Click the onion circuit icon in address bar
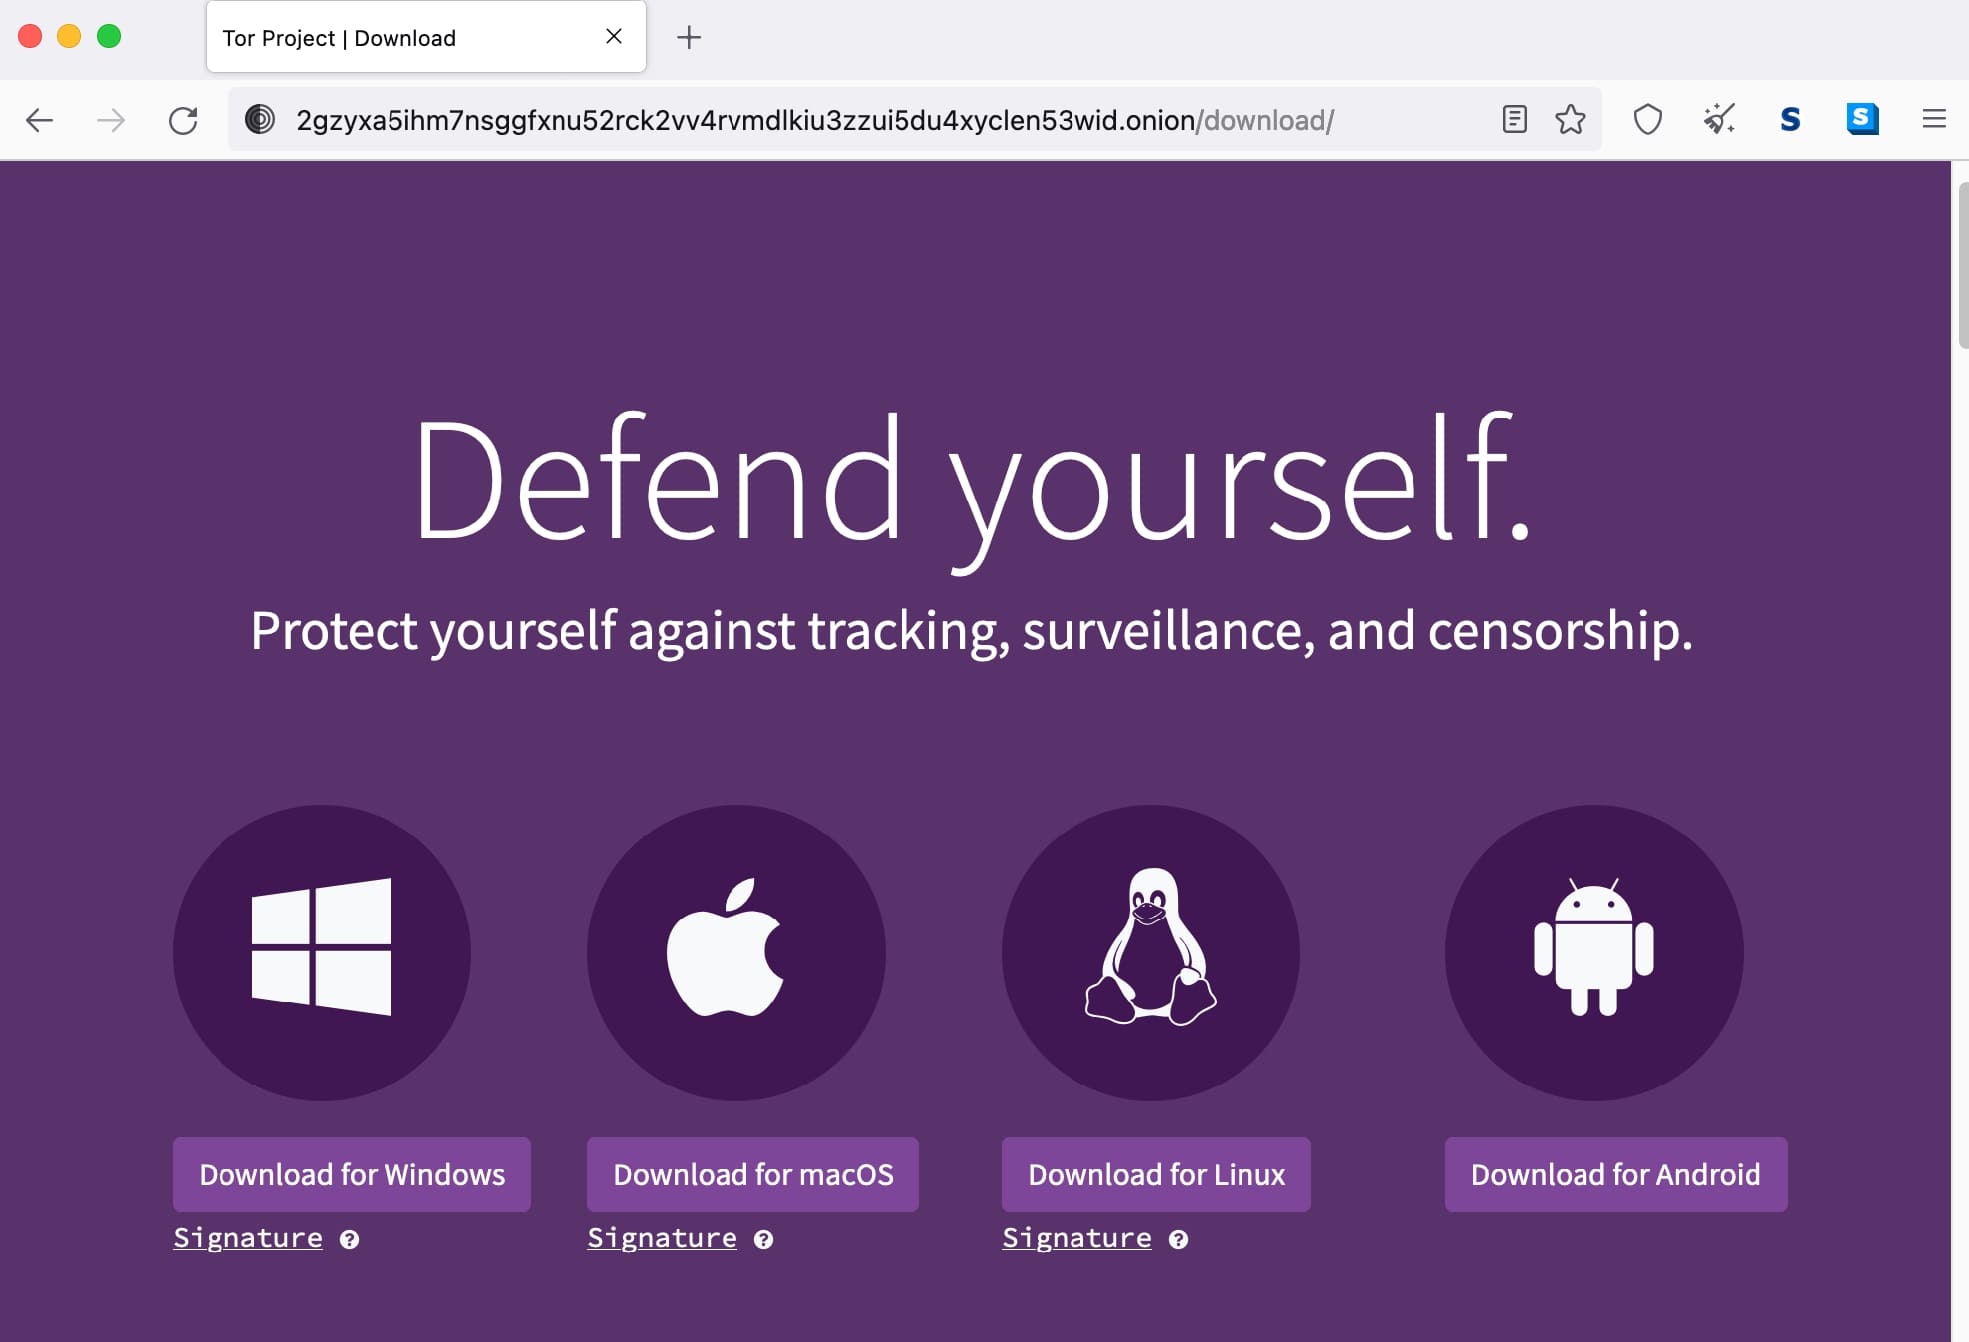 coord(260,120)
